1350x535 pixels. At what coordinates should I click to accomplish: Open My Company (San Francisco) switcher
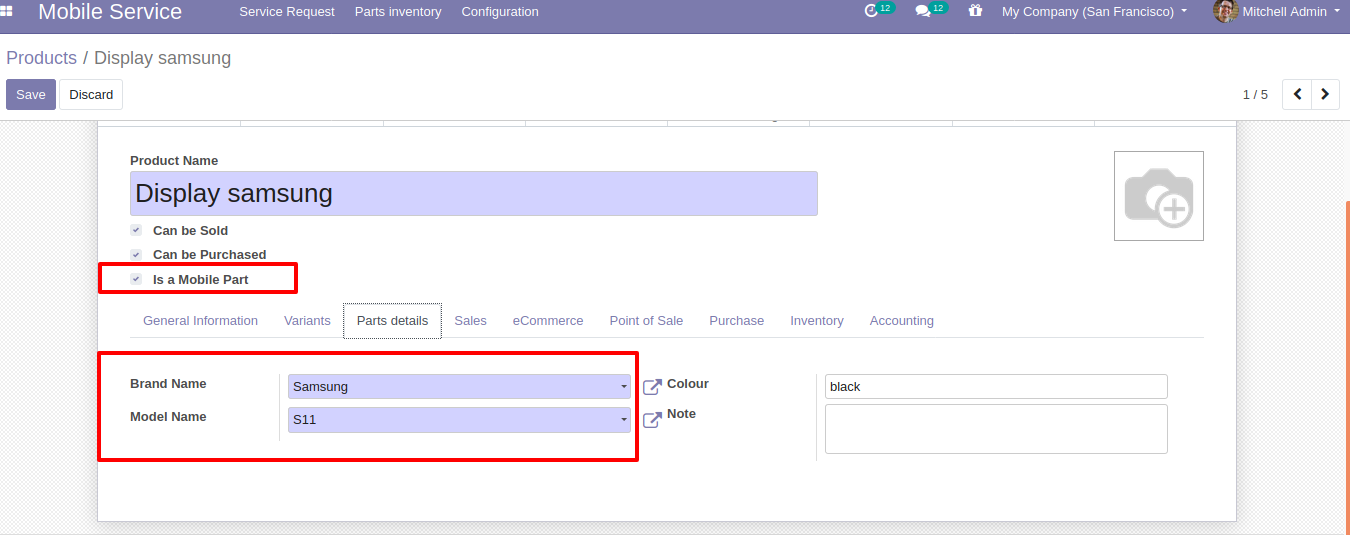point(1094,12)
